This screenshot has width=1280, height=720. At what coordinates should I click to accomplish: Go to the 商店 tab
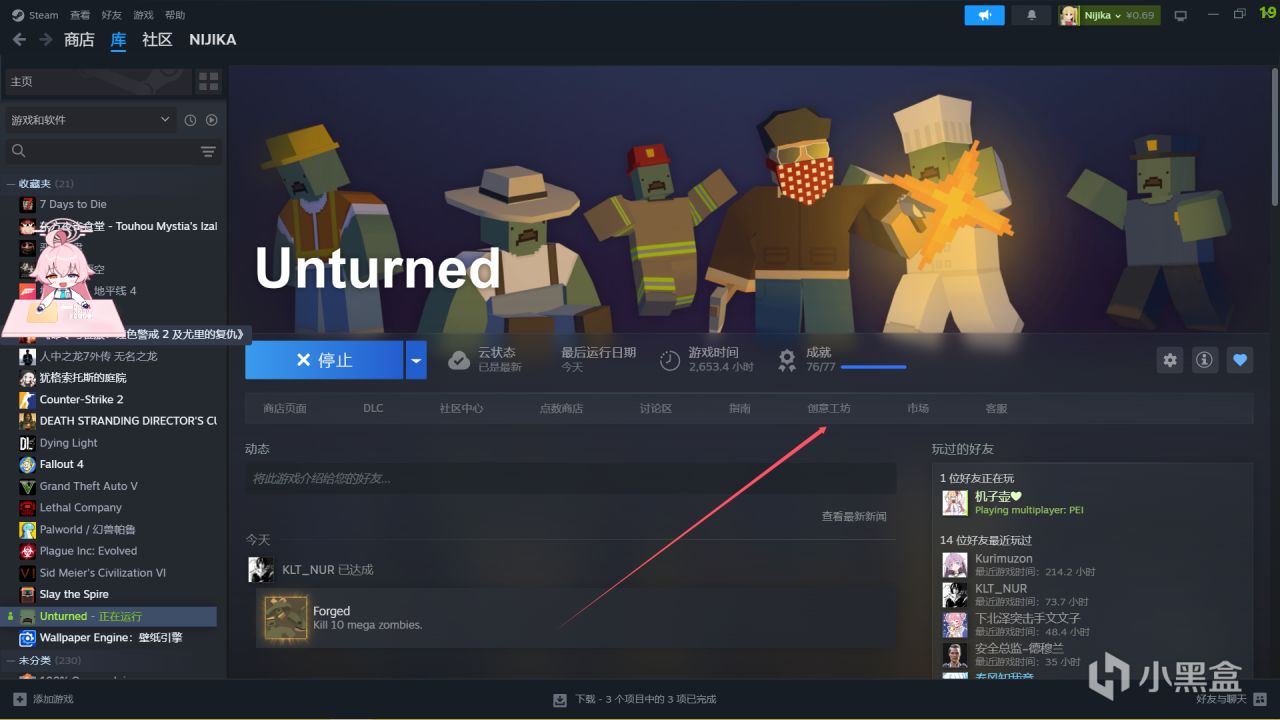(79, 40)
